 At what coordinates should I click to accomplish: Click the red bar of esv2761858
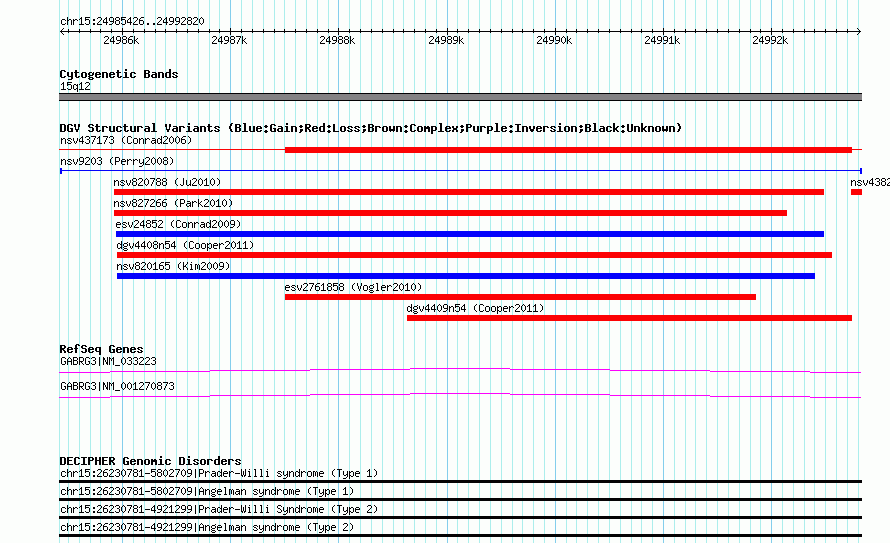click(x=520, y=297)
